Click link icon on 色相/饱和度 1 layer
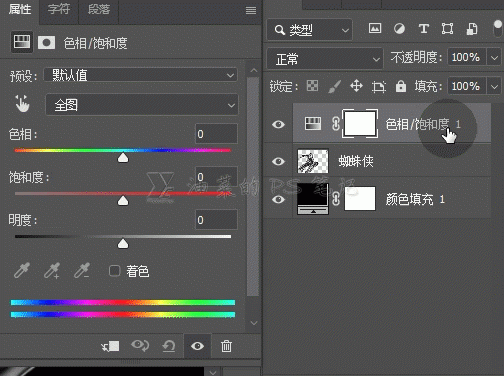This screenshot has width=504, height=376. click(x=336, y=124)
